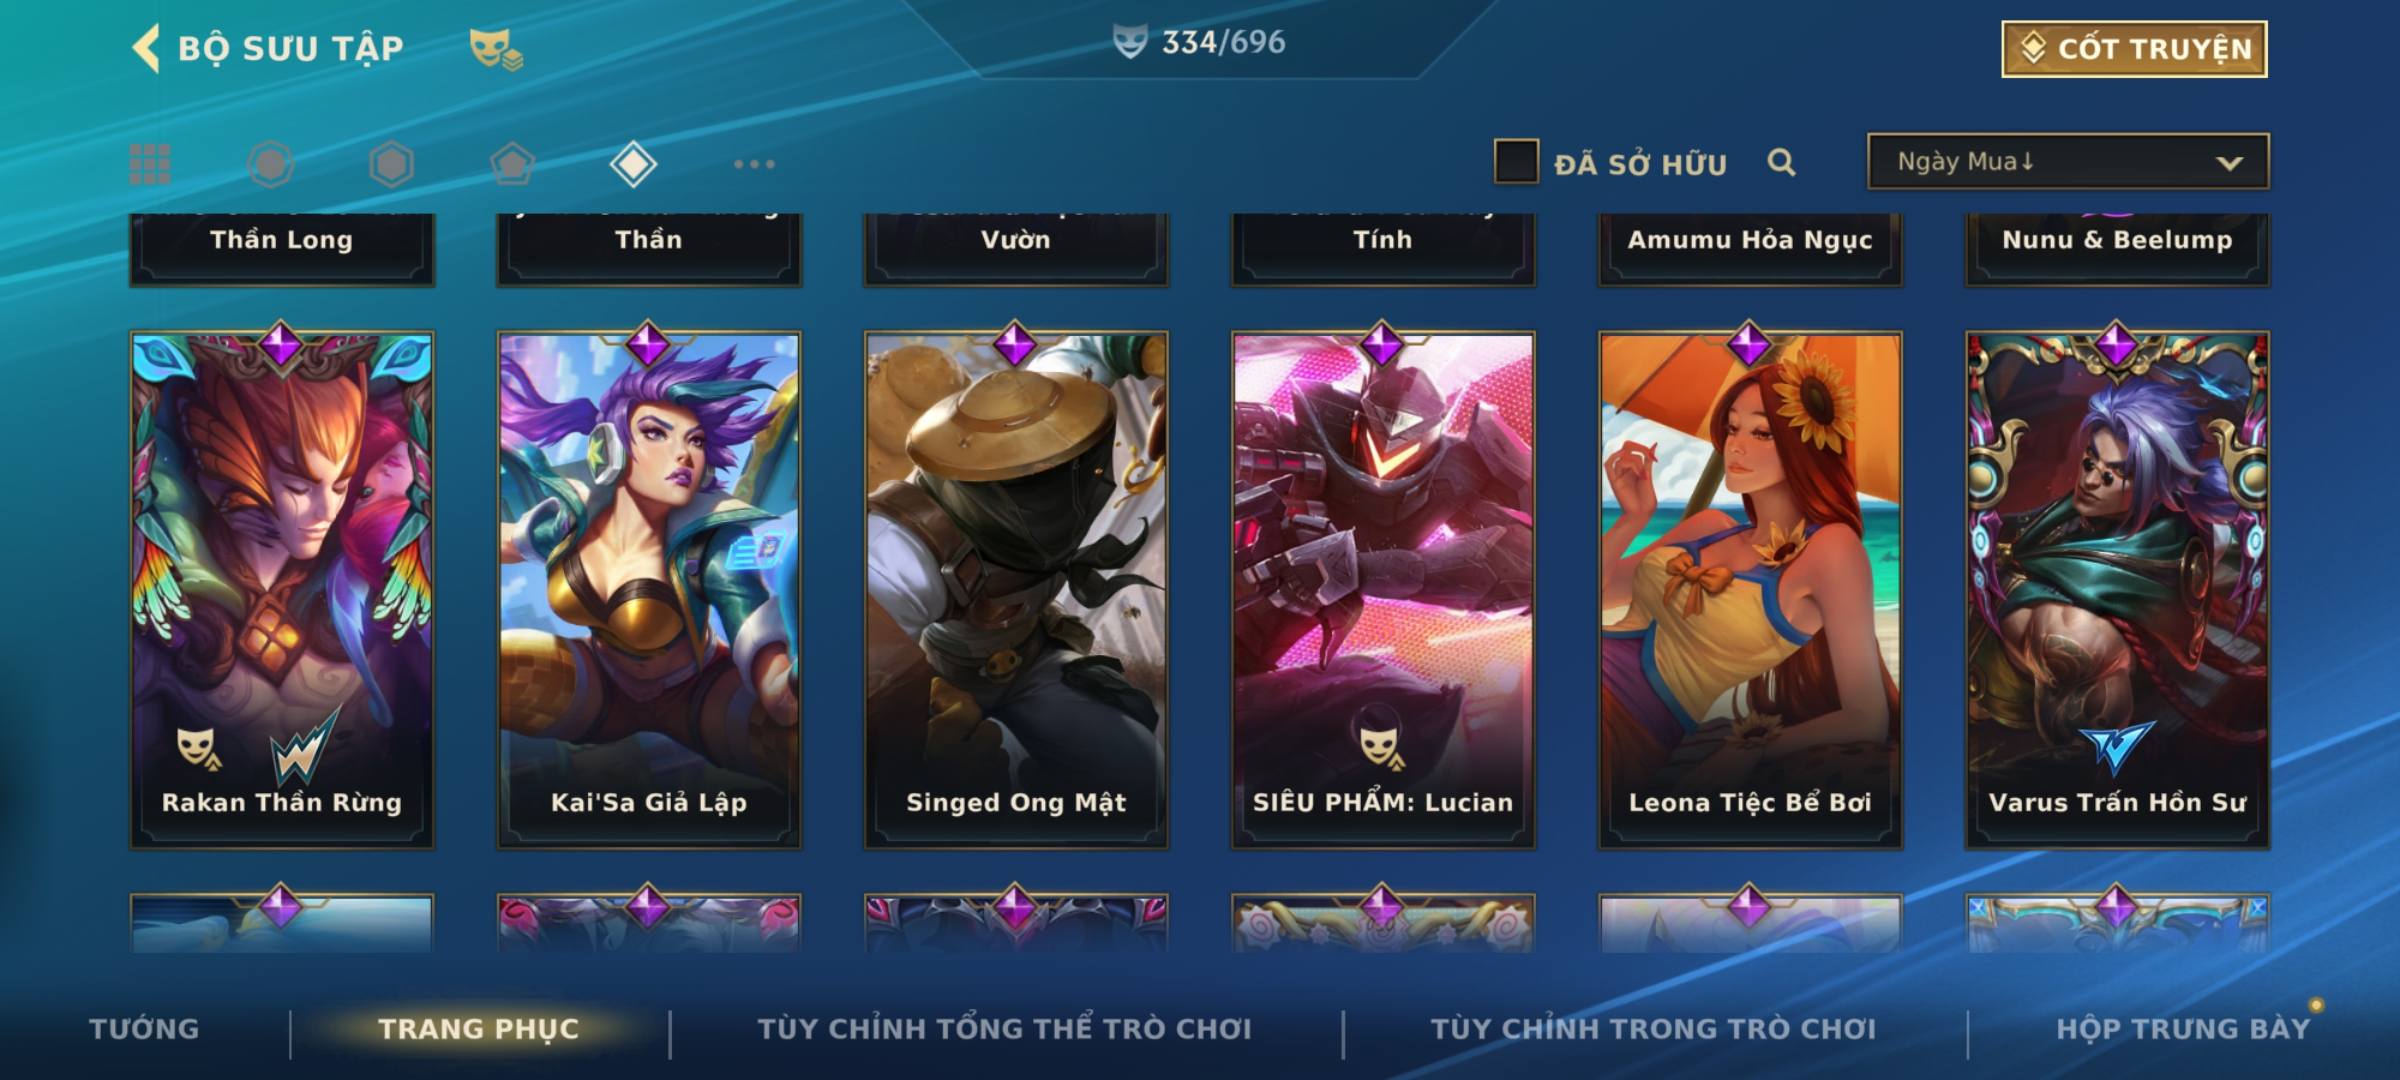Toggle the Đã Sở Hữu checkbox
Viewport: 2400px width, 1080px height.
[x=1516, y=161]
